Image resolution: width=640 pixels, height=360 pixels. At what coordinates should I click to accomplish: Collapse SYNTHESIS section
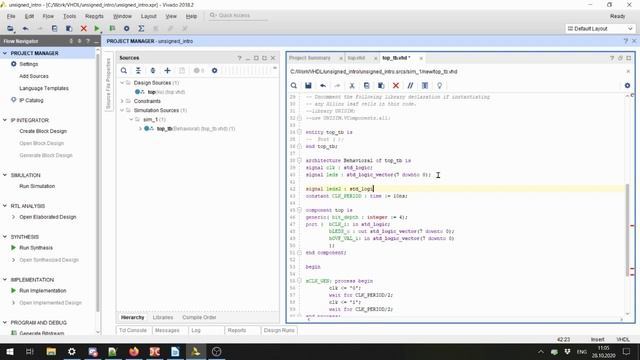pos(5,237)
